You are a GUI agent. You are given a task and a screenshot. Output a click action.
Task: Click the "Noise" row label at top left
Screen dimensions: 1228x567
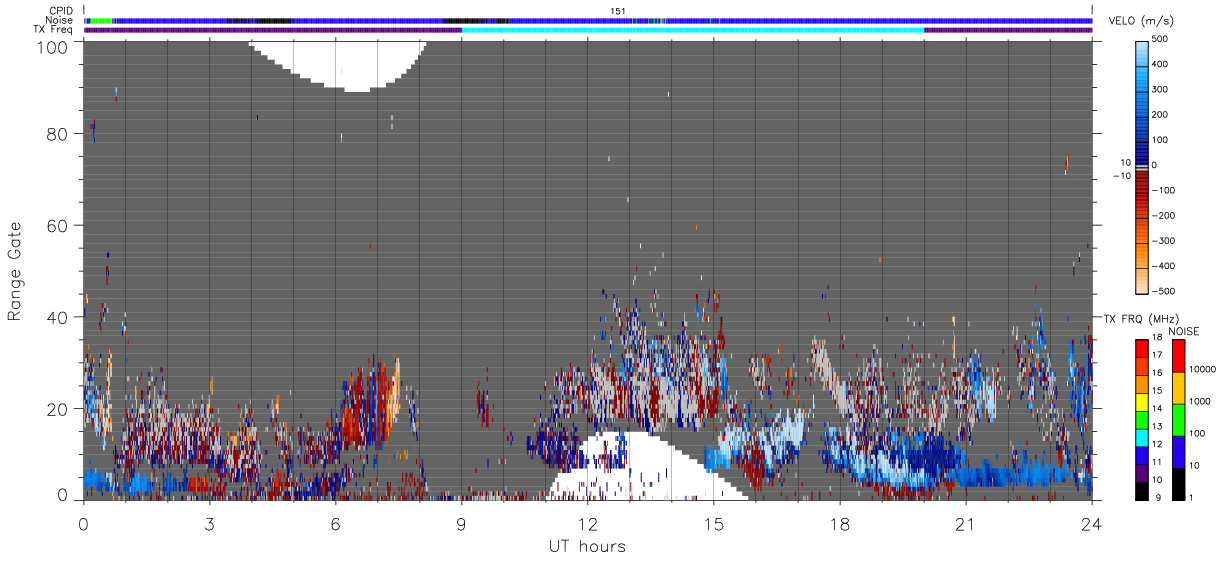(60, 20)
